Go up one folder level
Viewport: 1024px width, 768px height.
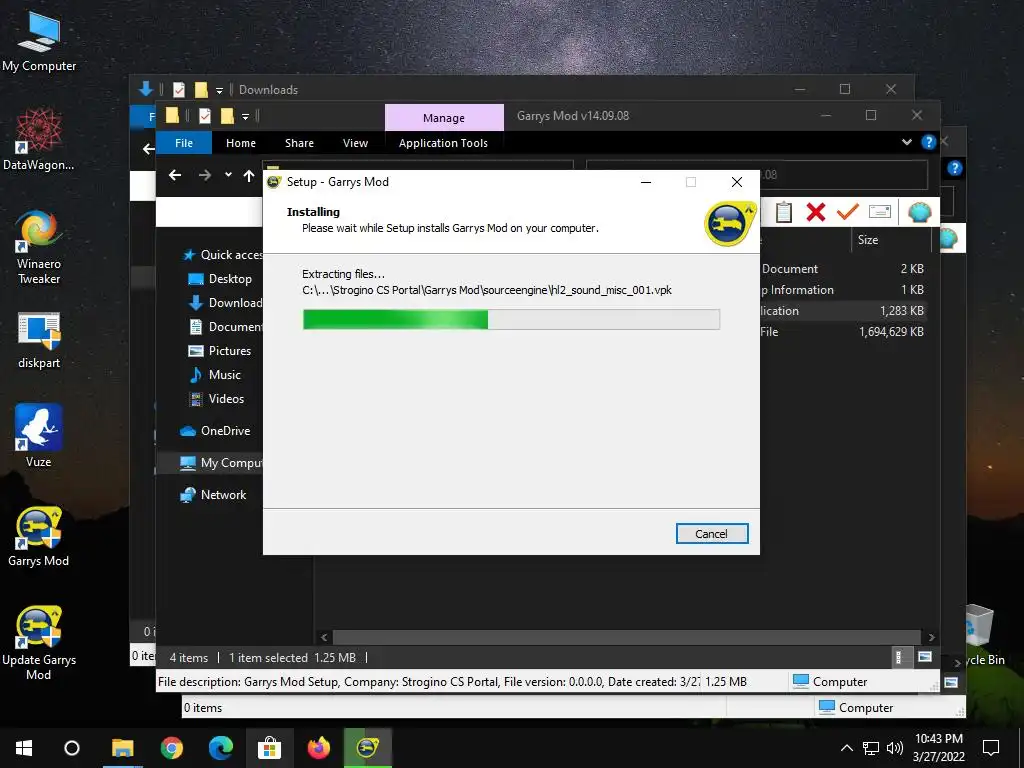tap(249, 175)
